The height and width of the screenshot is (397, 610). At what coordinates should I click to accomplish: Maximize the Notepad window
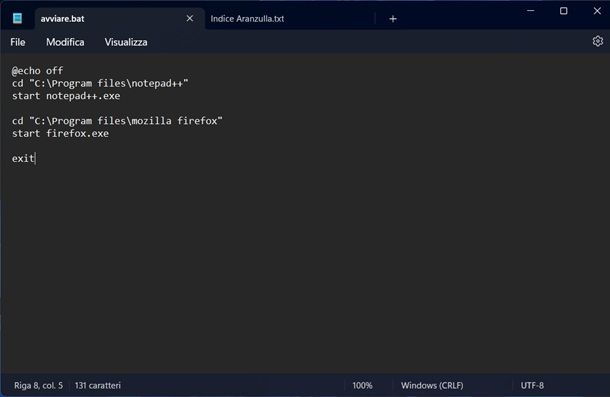[x=563, y=11]
